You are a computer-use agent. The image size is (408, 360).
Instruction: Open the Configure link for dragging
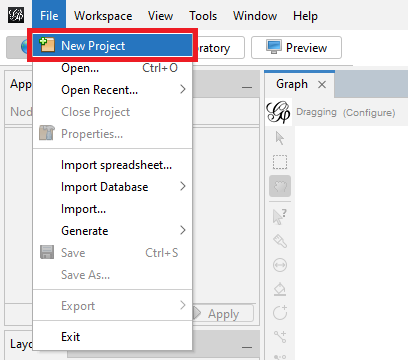[x=369, y=113]
